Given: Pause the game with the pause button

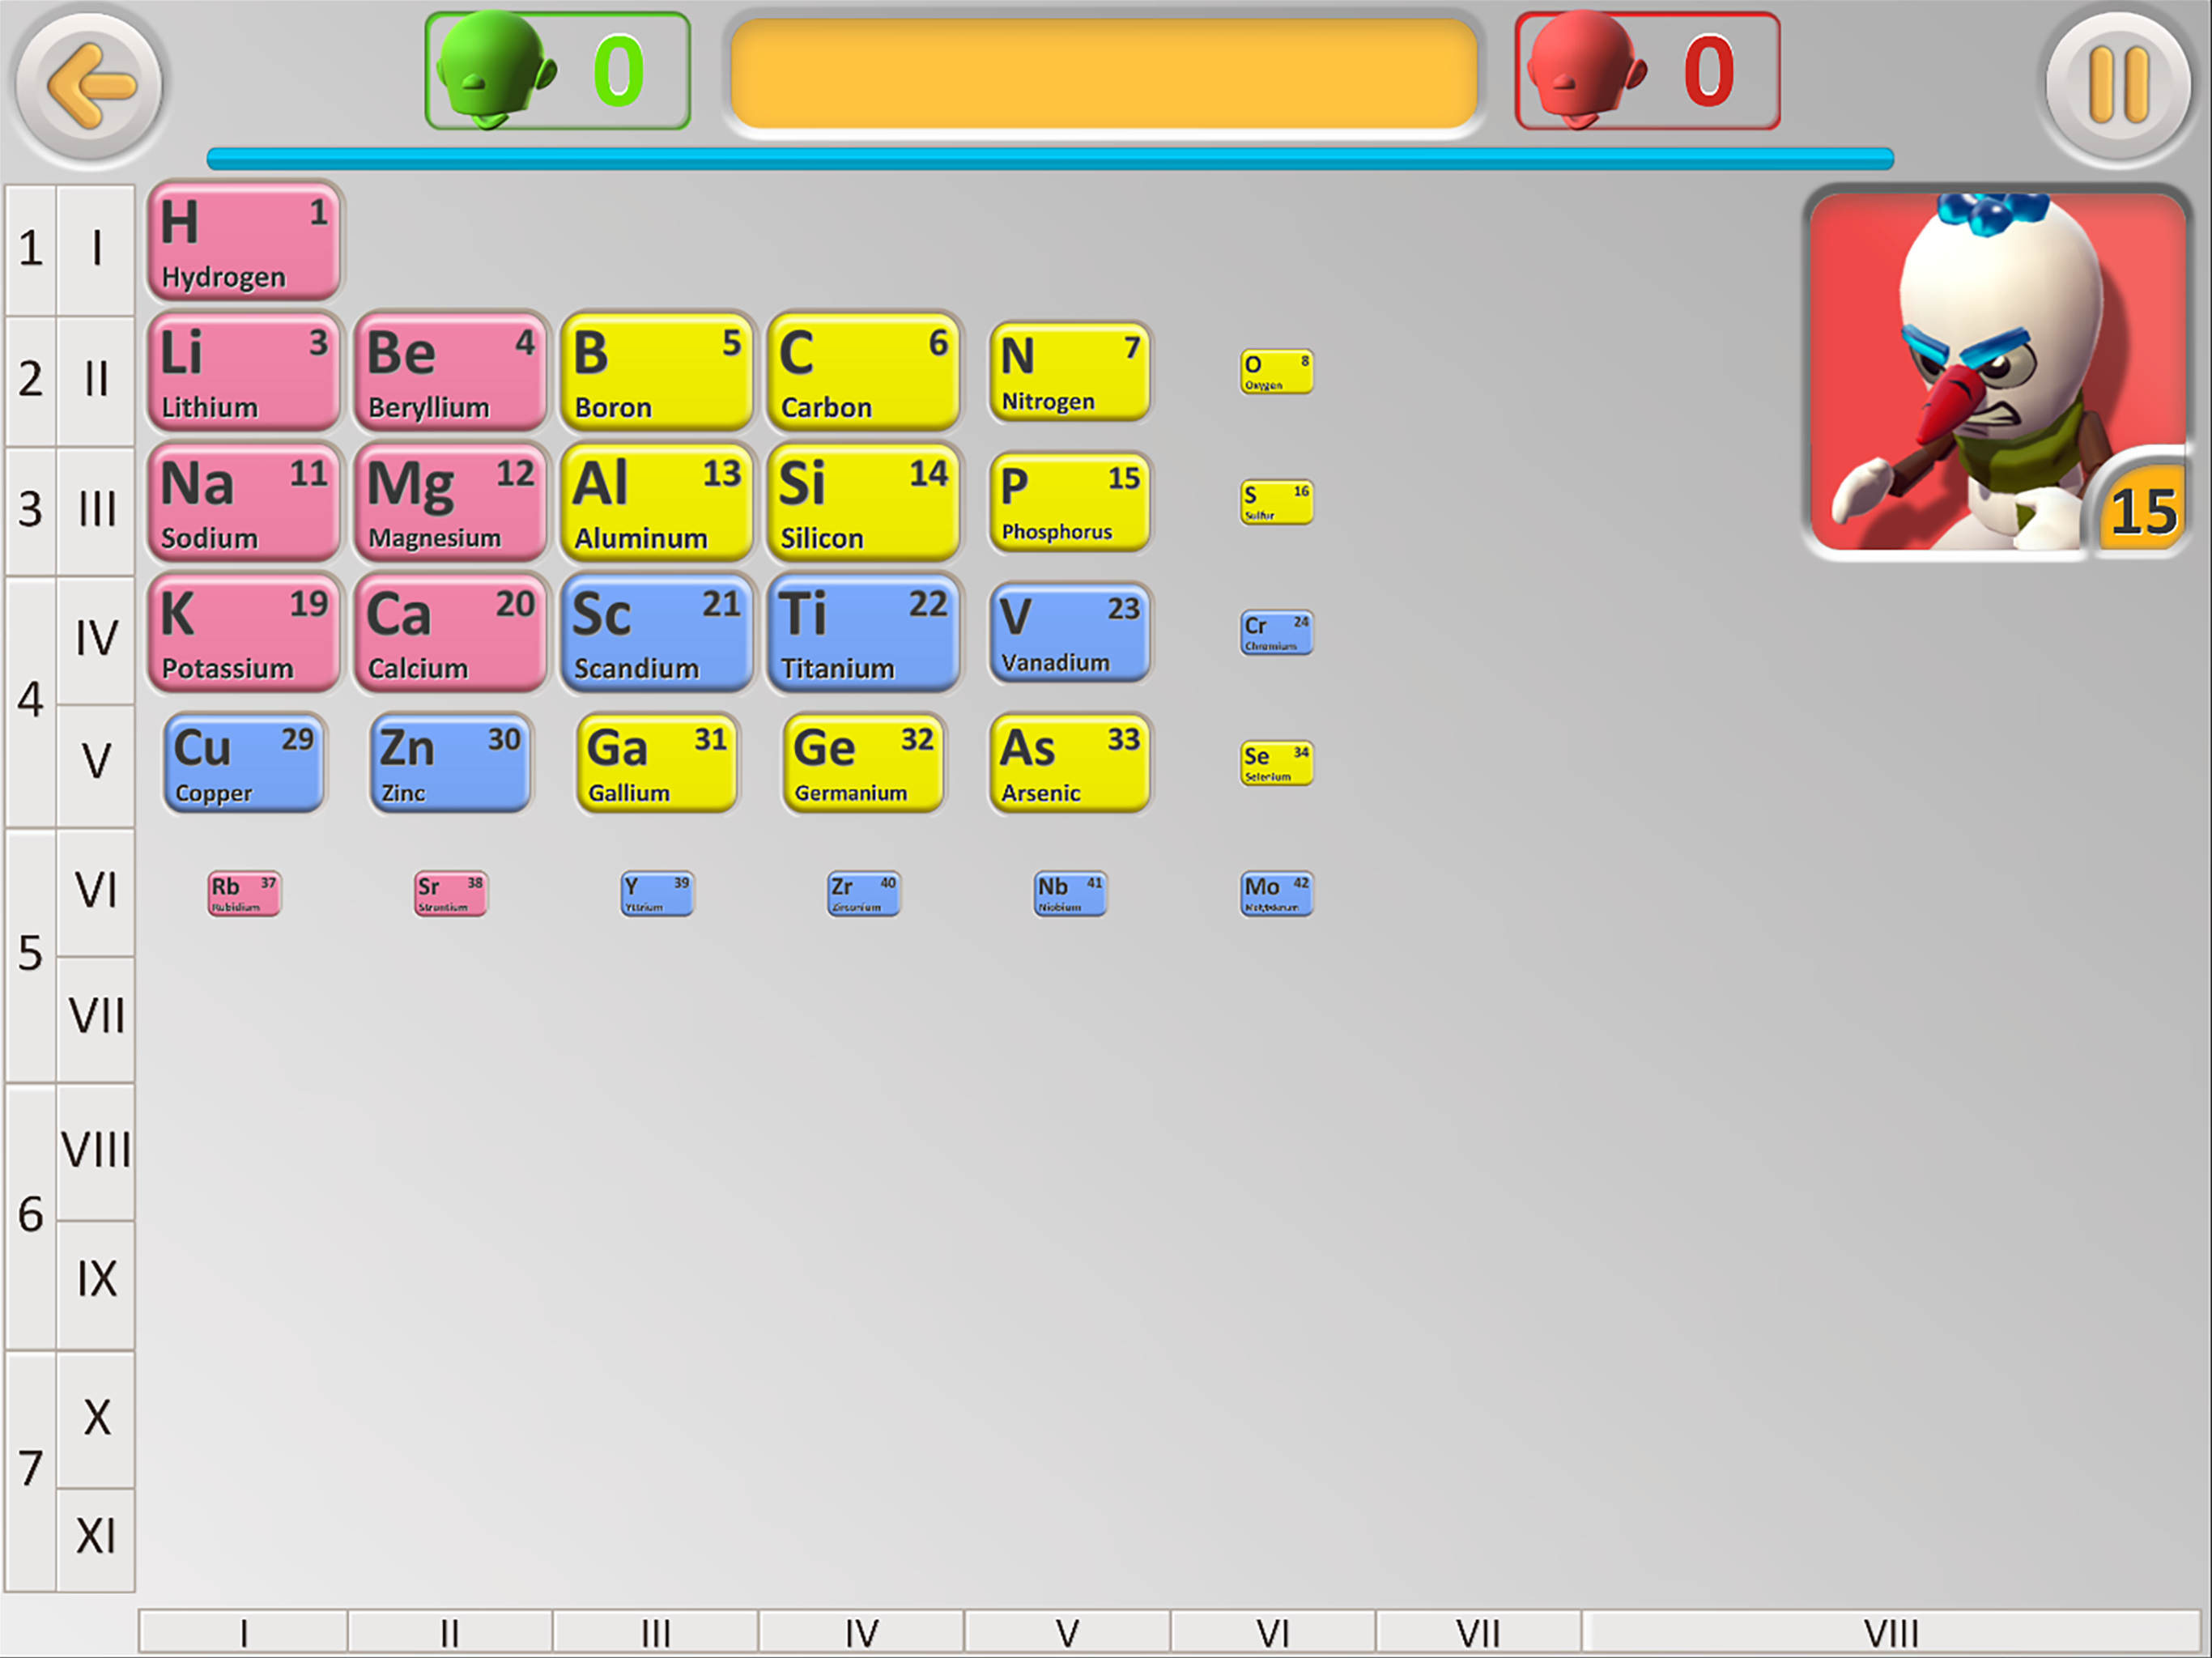Looking at the screenshot, I should point(2119,86).
